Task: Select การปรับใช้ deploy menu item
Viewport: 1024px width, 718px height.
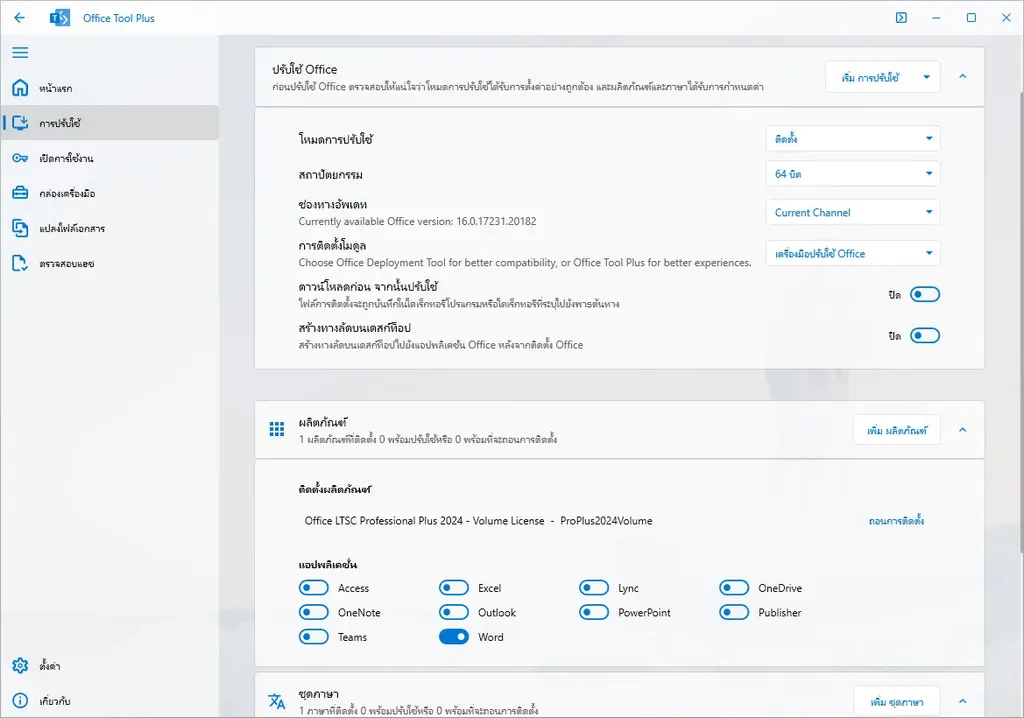Action: [110, 123]
